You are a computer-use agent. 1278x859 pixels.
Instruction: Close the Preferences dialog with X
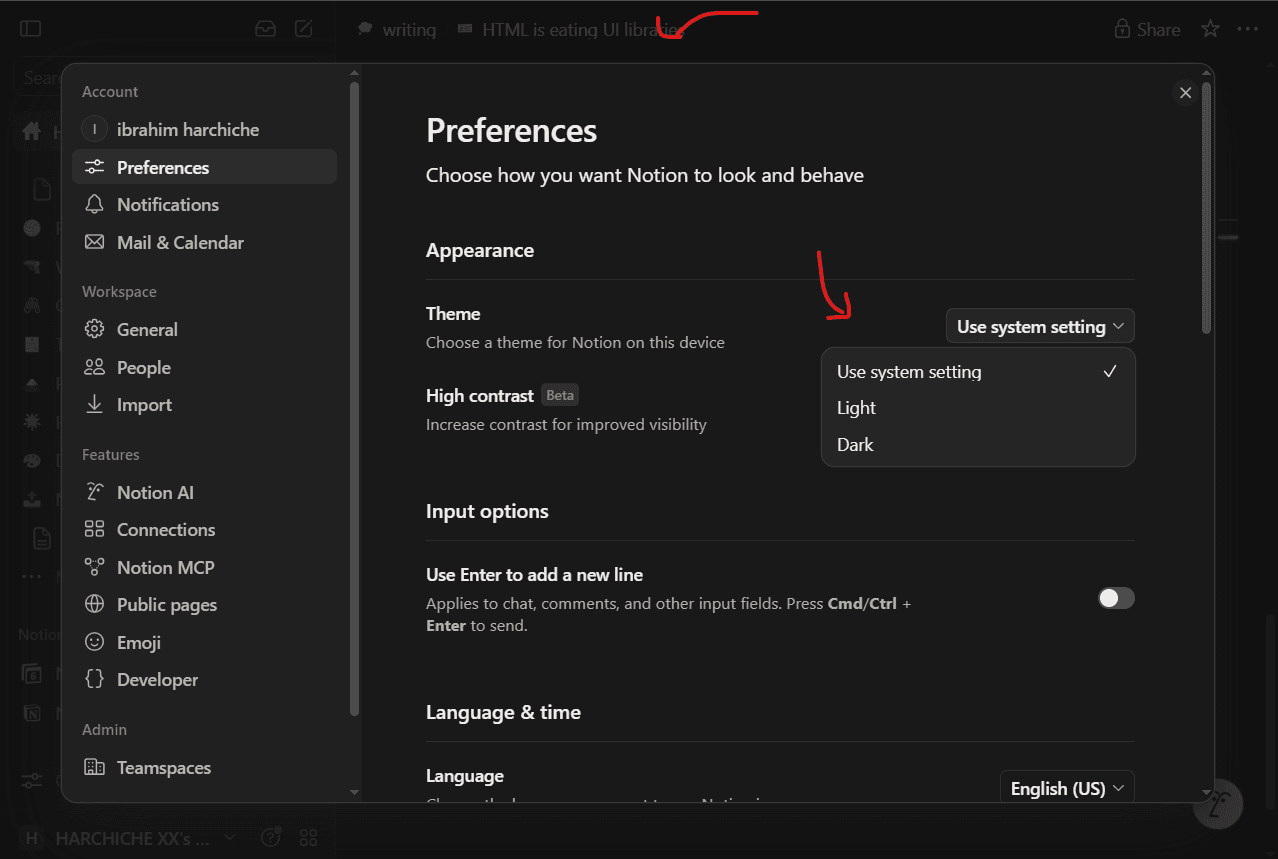click(x=1185, y=93)
